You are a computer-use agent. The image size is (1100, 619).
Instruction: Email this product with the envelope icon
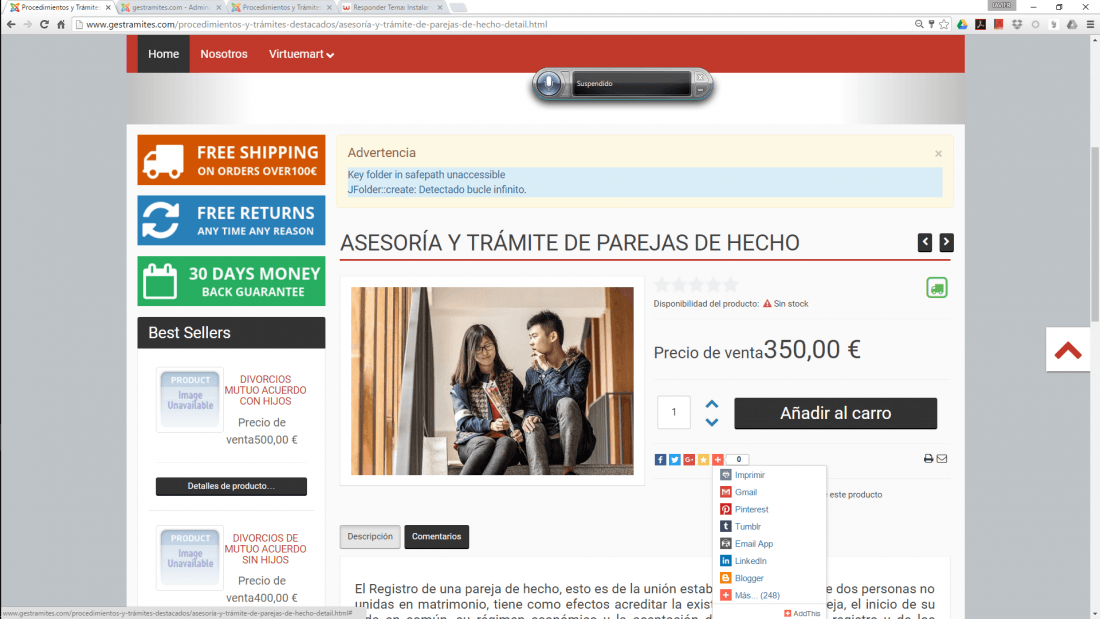942,458
